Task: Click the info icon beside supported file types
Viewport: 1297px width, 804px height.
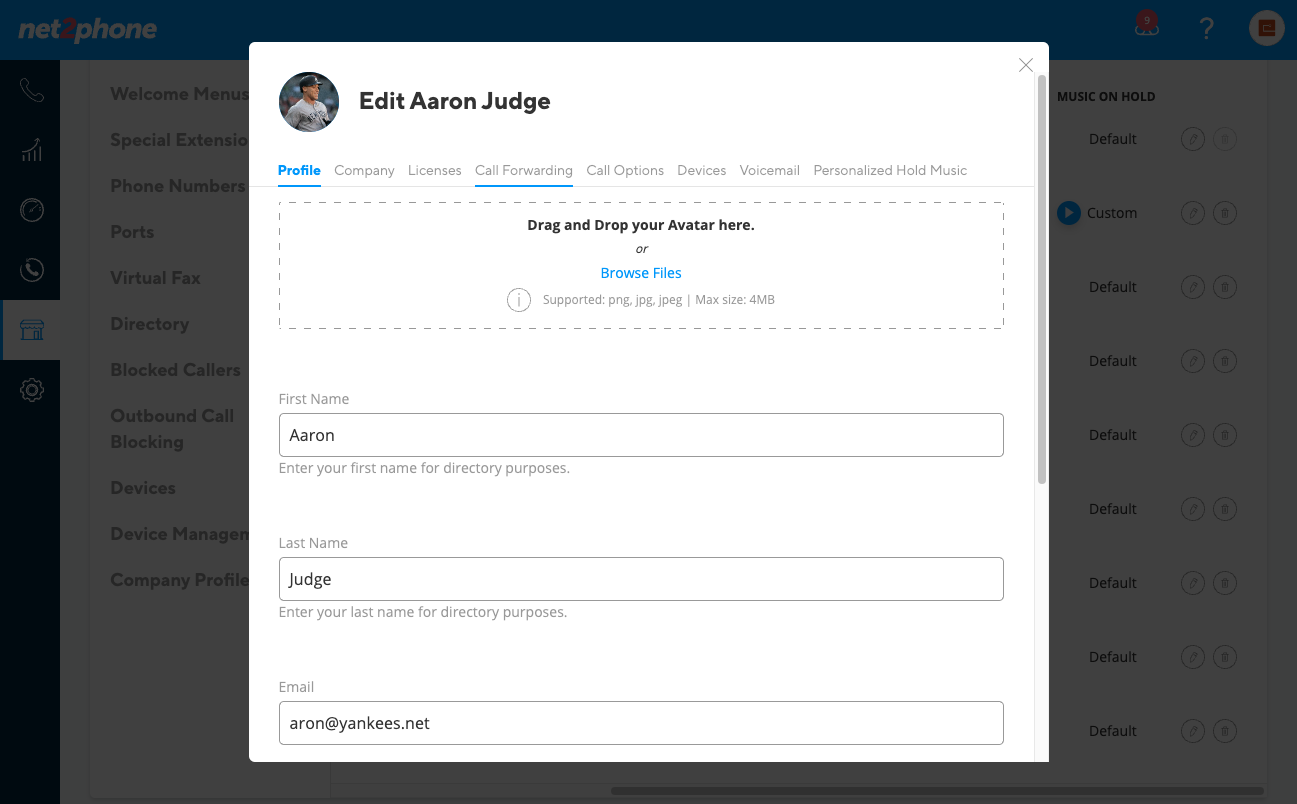Action: coord(518,300)
